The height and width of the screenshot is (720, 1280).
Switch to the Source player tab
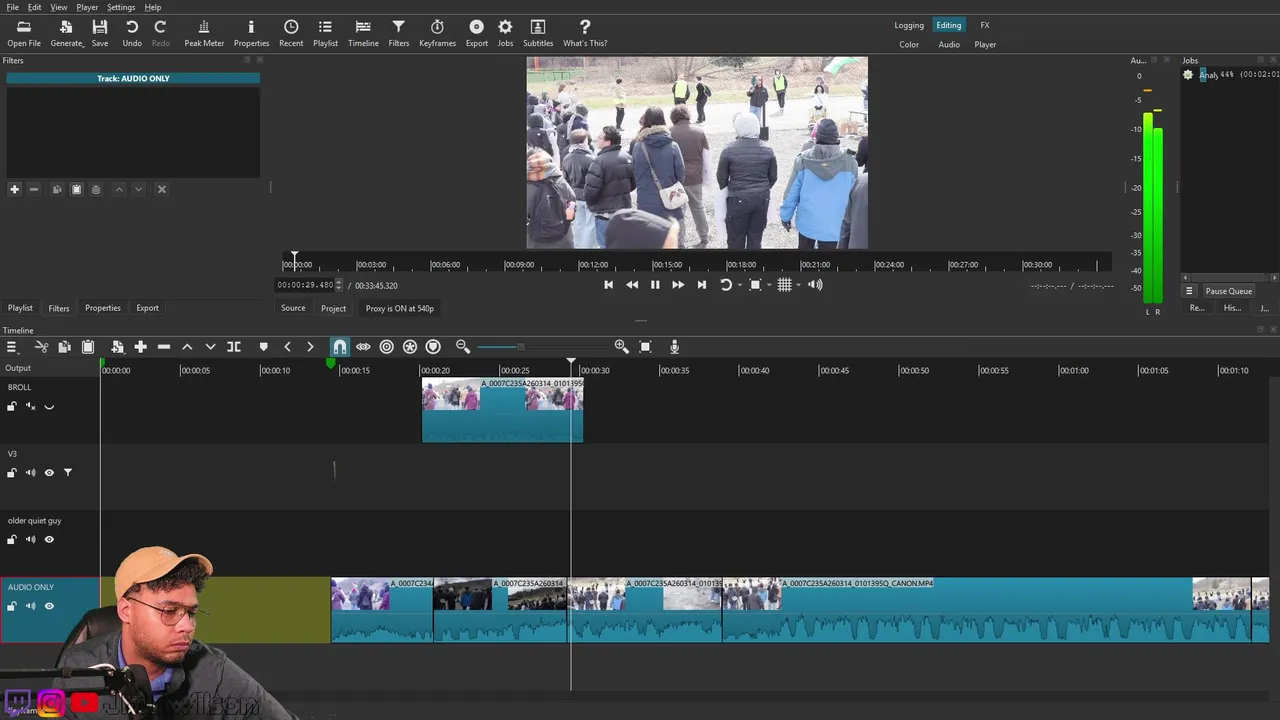click(x=293, y=308)
